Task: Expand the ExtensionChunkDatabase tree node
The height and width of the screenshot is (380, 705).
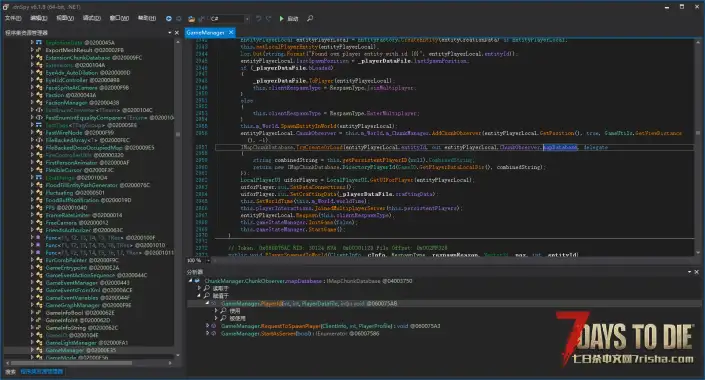Action: click(32, 58)
